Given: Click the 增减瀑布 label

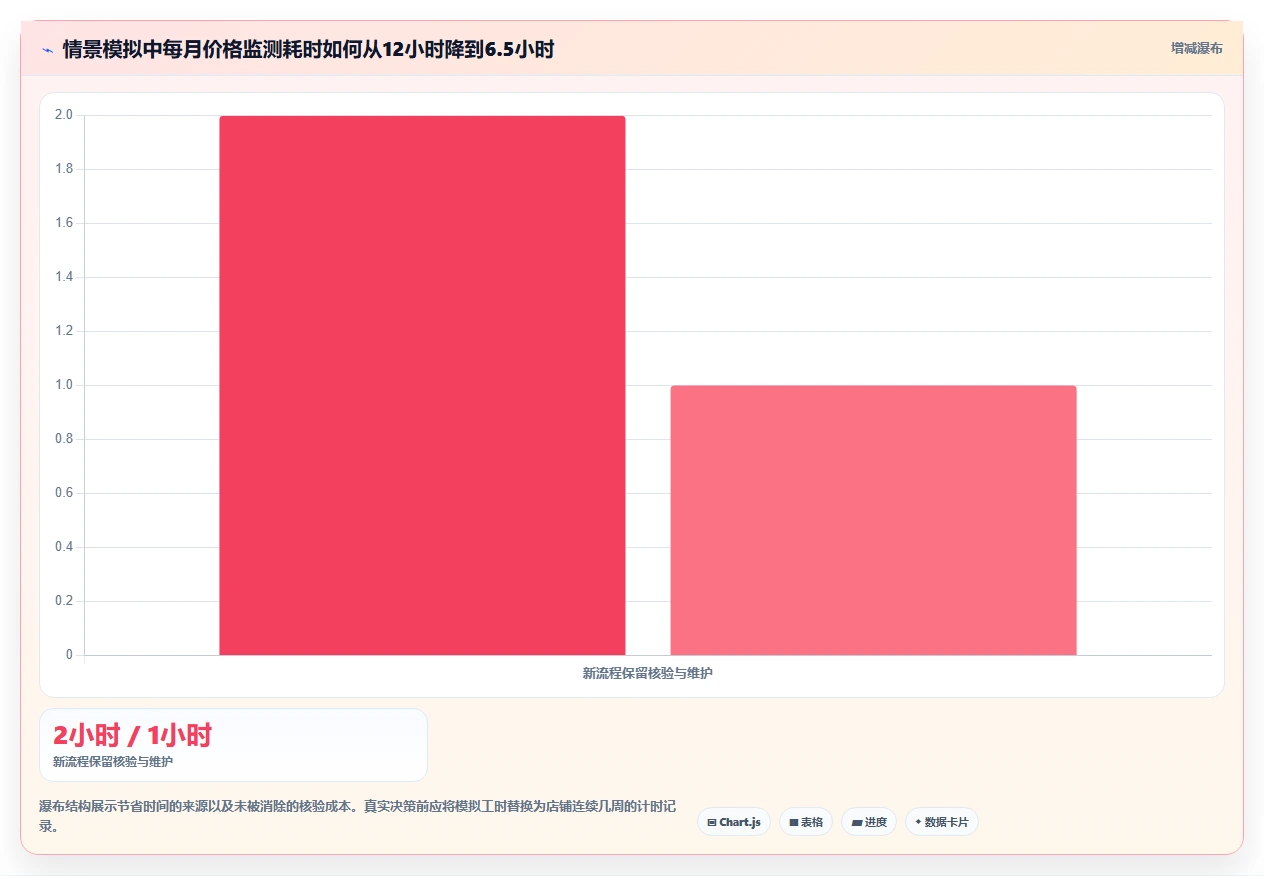Looking at the screenshot, I should tap(1196, 48).
